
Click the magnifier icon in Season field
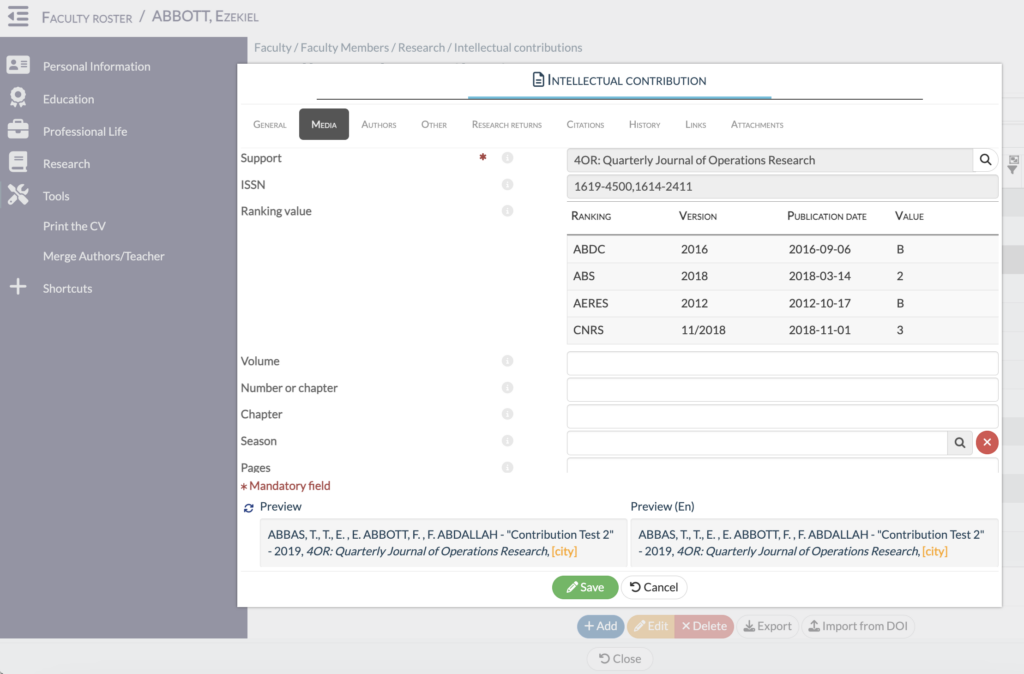(x=960, y=442)
